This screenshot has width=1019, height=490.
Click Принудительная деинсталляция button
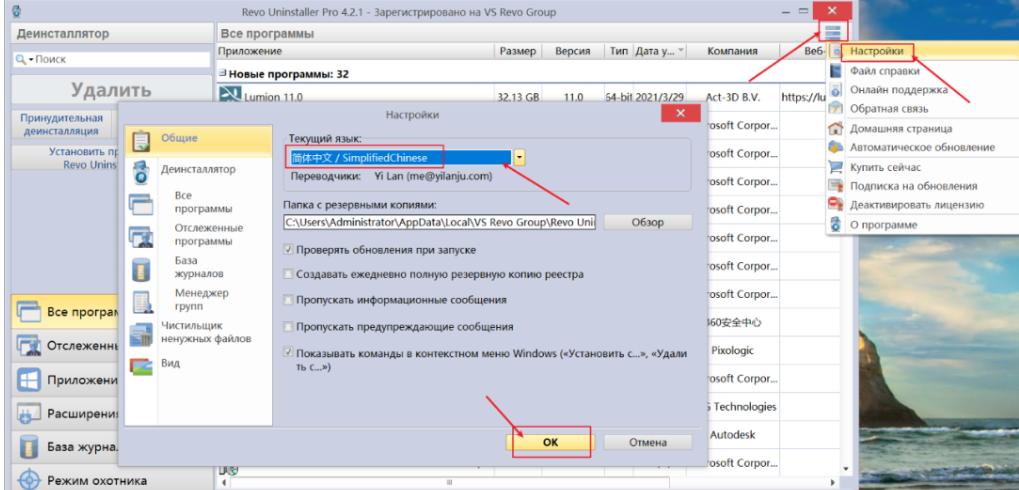click(x=62, y=124)
